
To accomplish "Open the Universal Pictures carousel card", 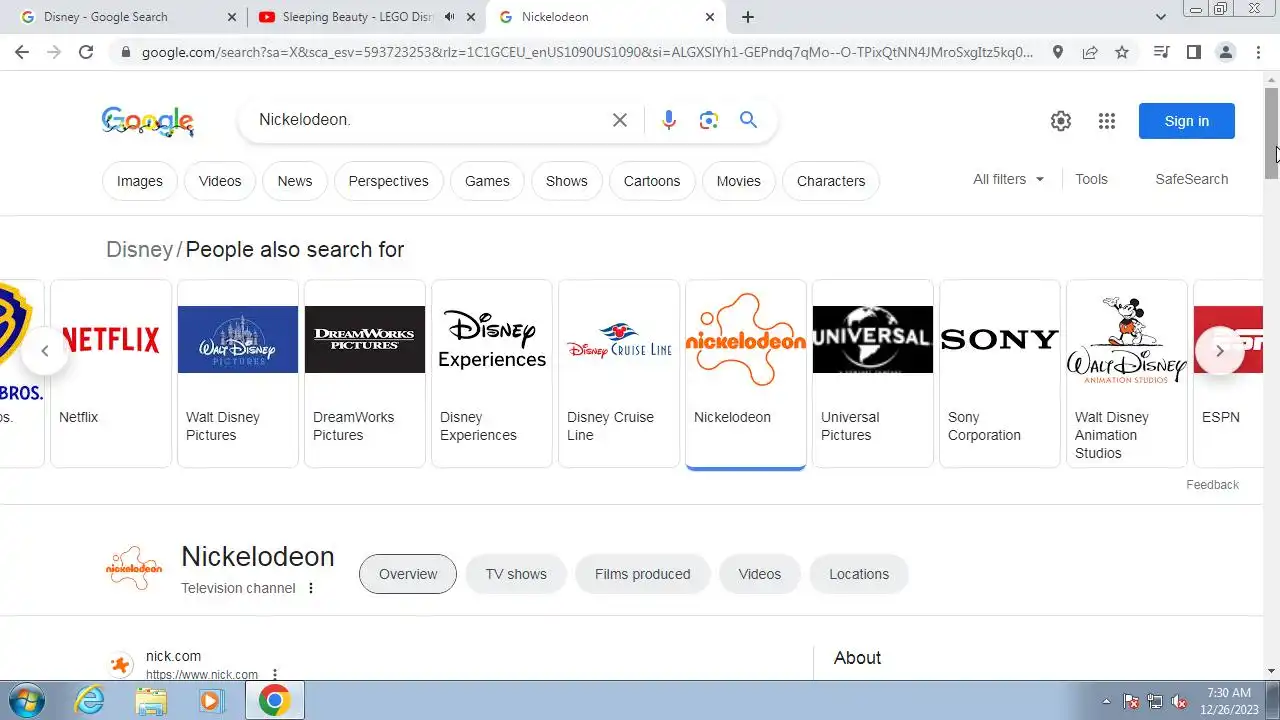I will [873, 373].
